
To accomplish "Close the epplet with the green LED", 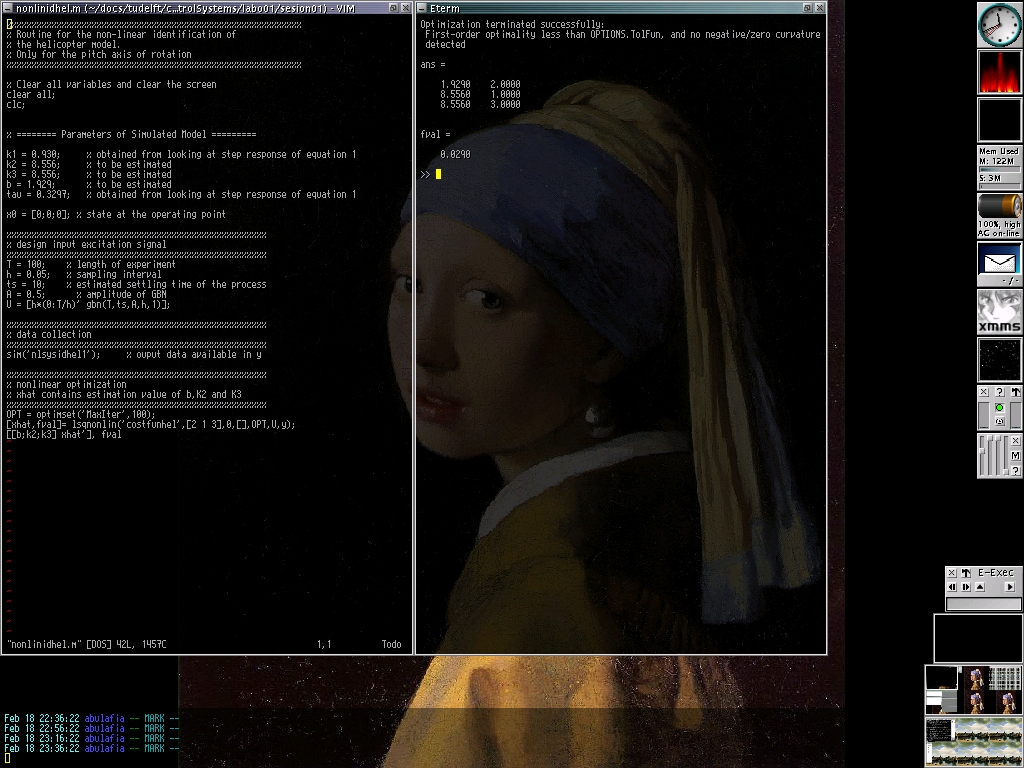I will (984, 392).
